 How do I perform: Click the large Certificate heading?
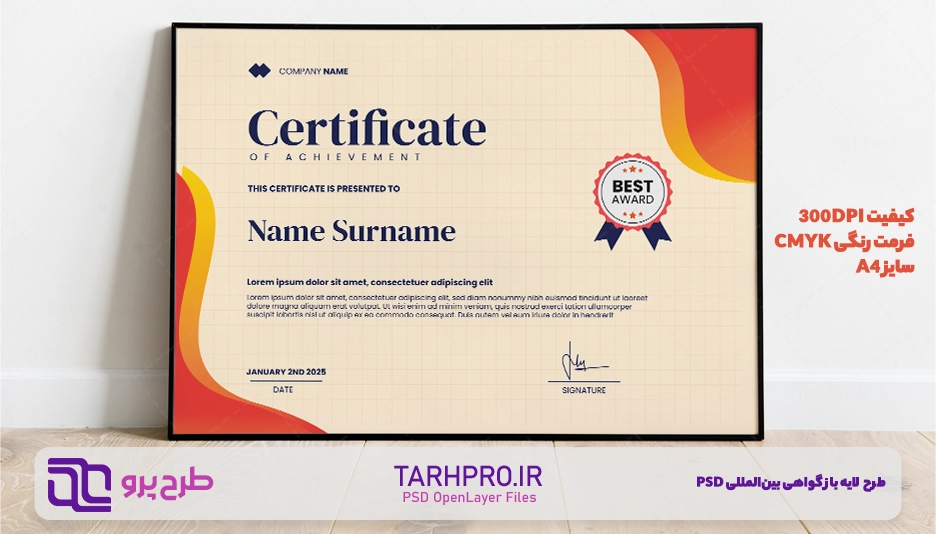[x=366, y=128]
